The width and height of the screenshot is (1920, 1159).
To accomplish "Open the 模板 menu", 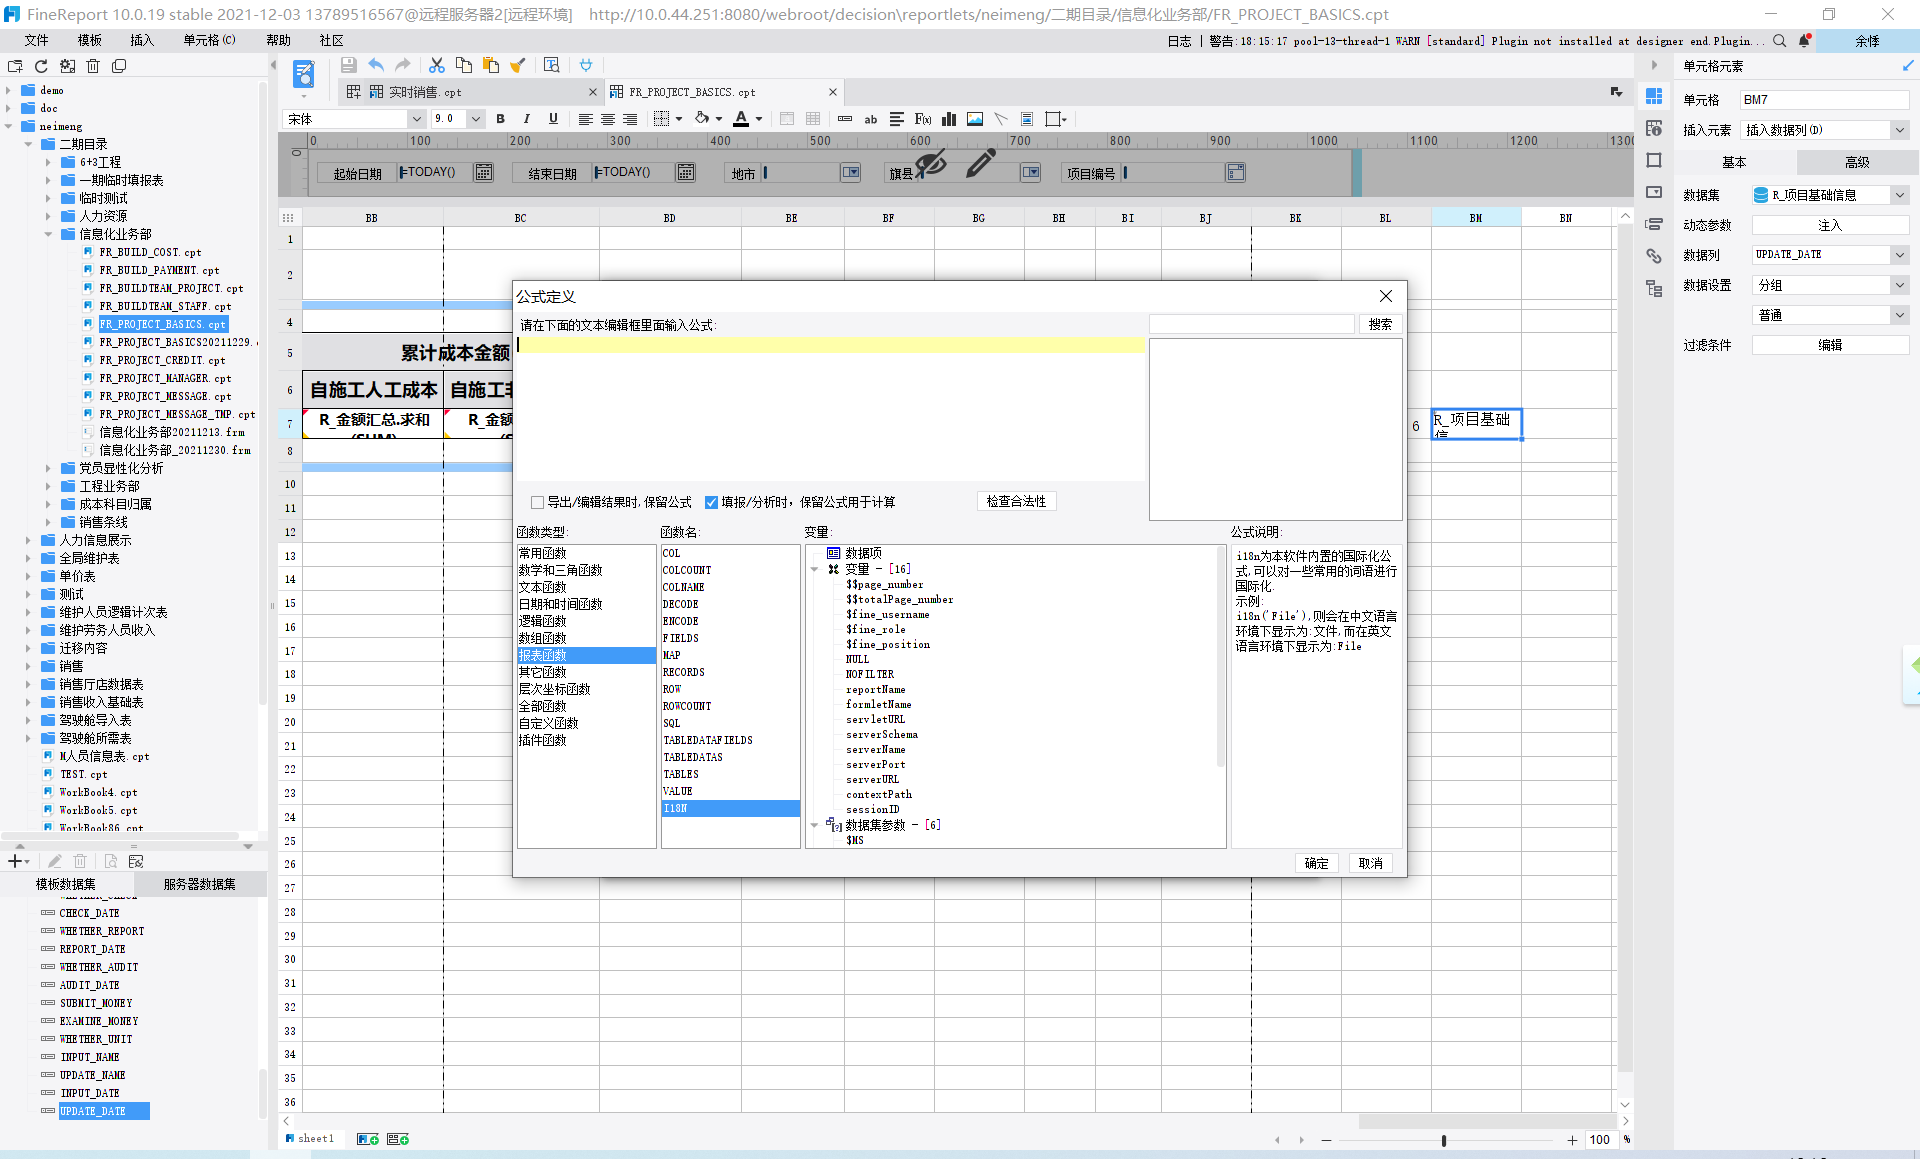I will 90,40.
